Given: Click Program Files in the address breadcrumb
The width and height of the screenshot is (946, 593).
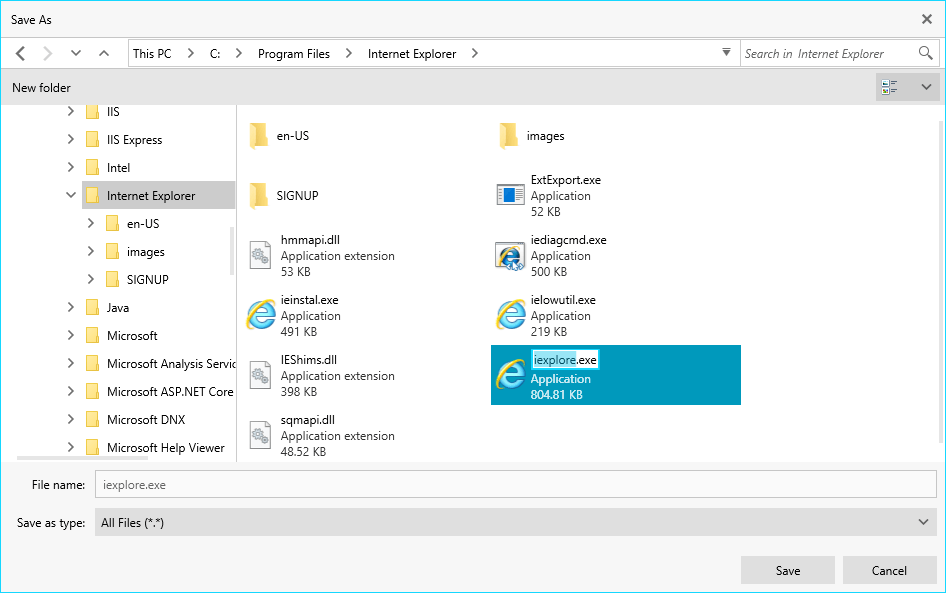Looking at the screenshot, I should (293, 54).
